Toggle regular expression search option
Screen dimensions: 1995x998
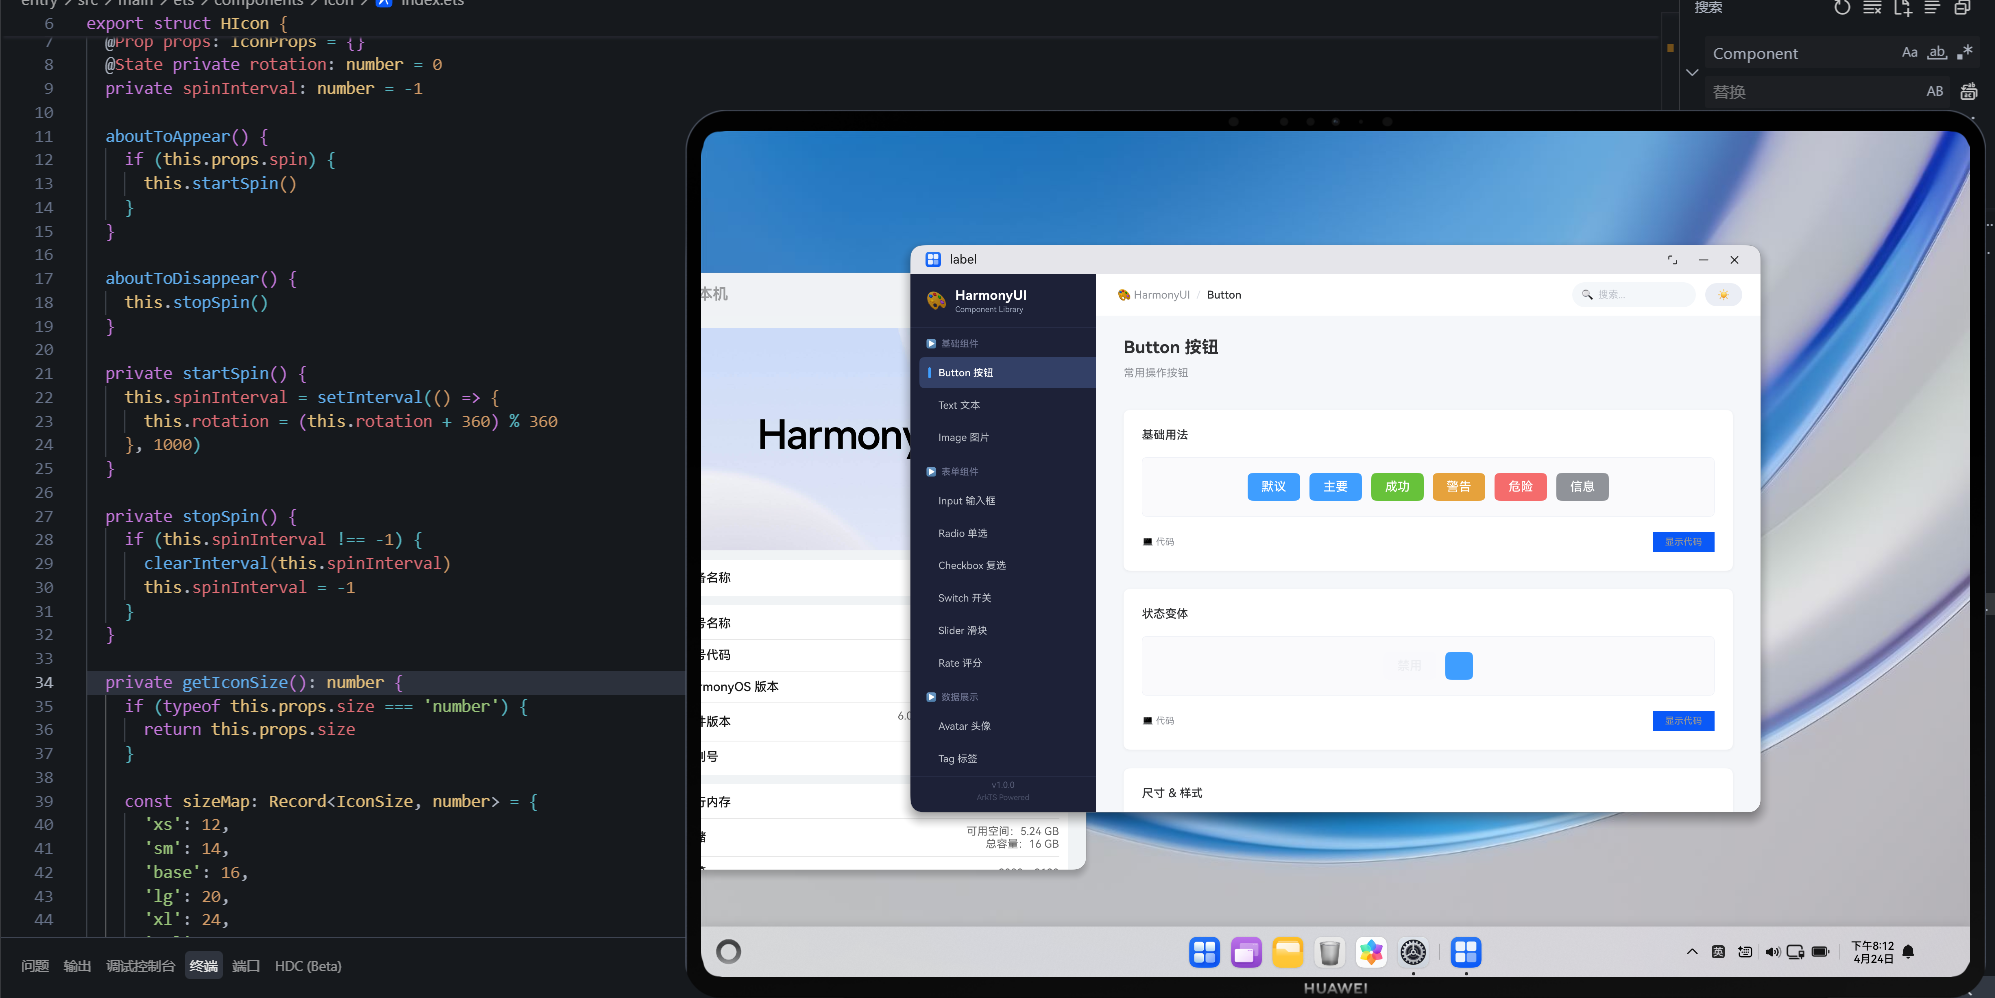tap(1965, 53)
